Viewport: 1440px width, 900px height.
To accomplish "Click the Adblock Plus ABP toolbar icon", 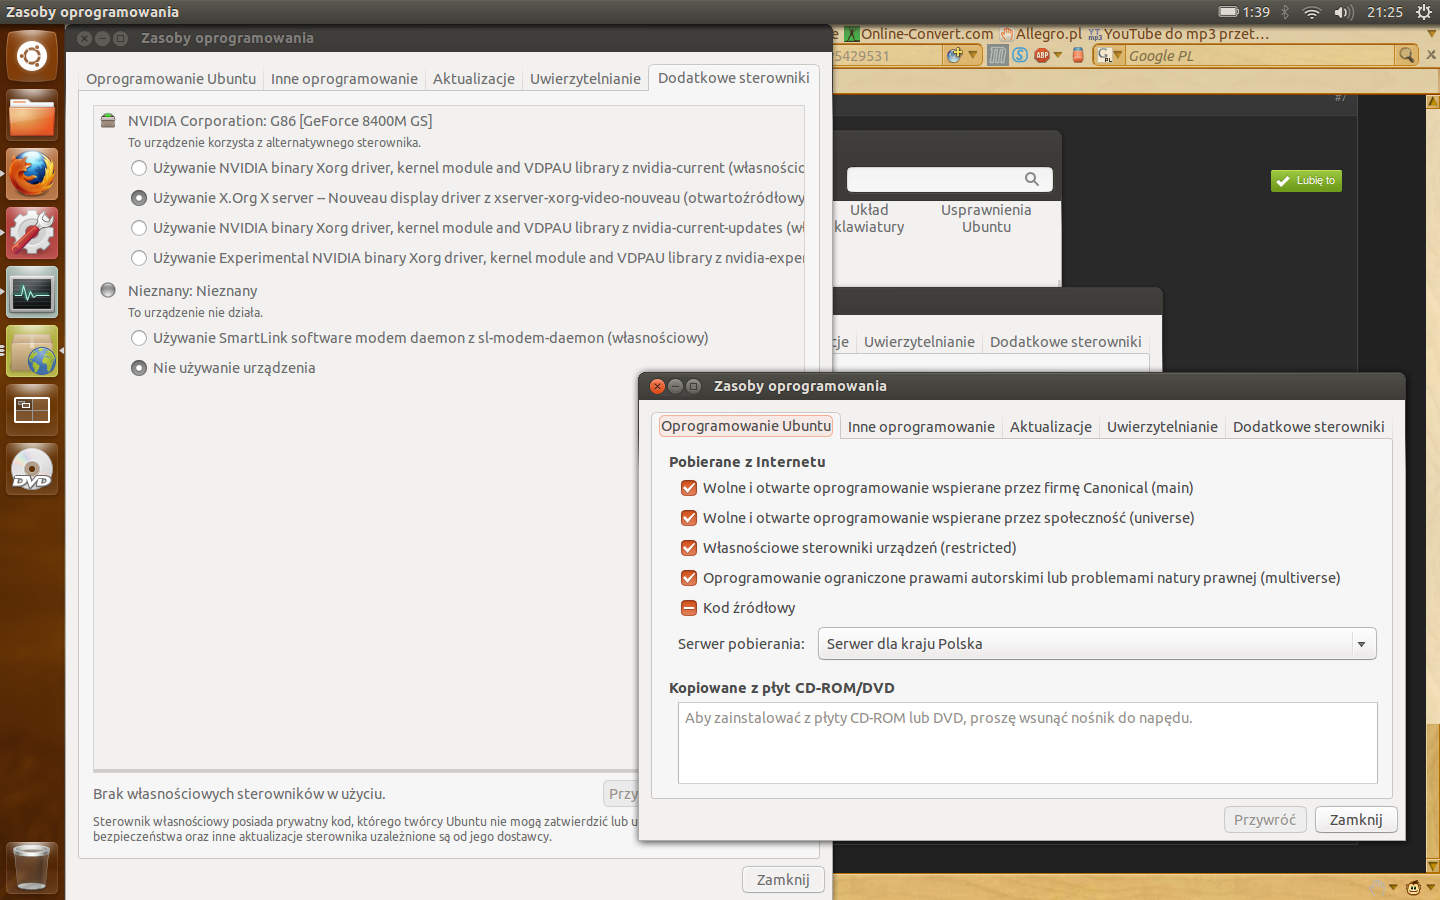I will pos(1042,55).
